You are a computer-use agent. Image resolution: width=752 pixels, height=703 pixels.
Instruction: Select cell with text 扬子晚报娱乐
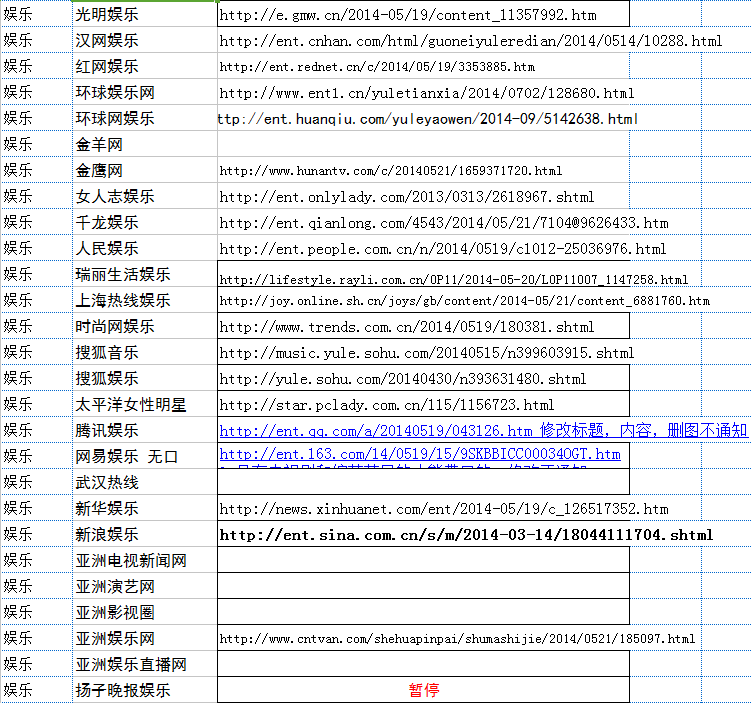(x=145, y=690)
